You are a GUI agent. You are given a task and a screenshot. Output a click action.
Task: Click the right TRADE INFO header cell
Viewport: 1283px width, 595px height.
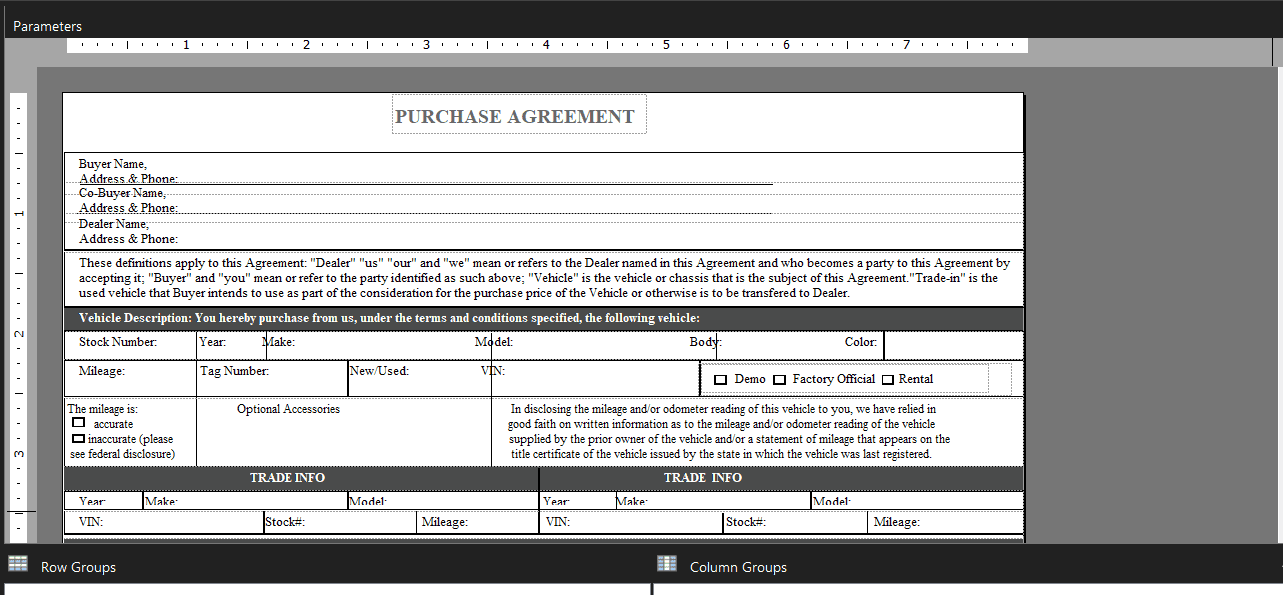pos(703,478)
